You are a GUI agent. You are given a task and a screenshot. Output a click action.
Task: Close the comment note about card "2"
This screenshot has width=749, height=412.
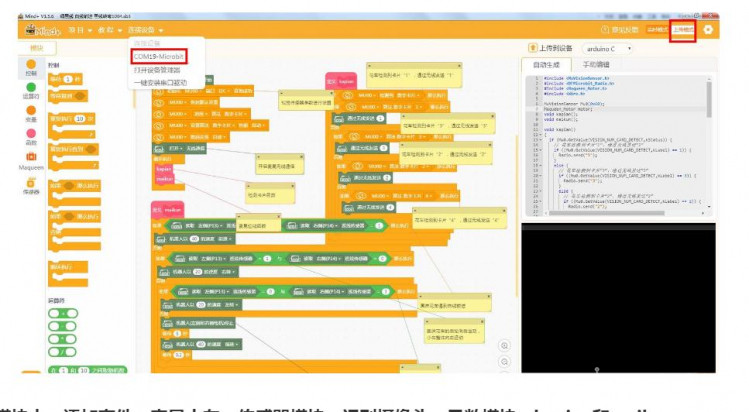[490, 145]
